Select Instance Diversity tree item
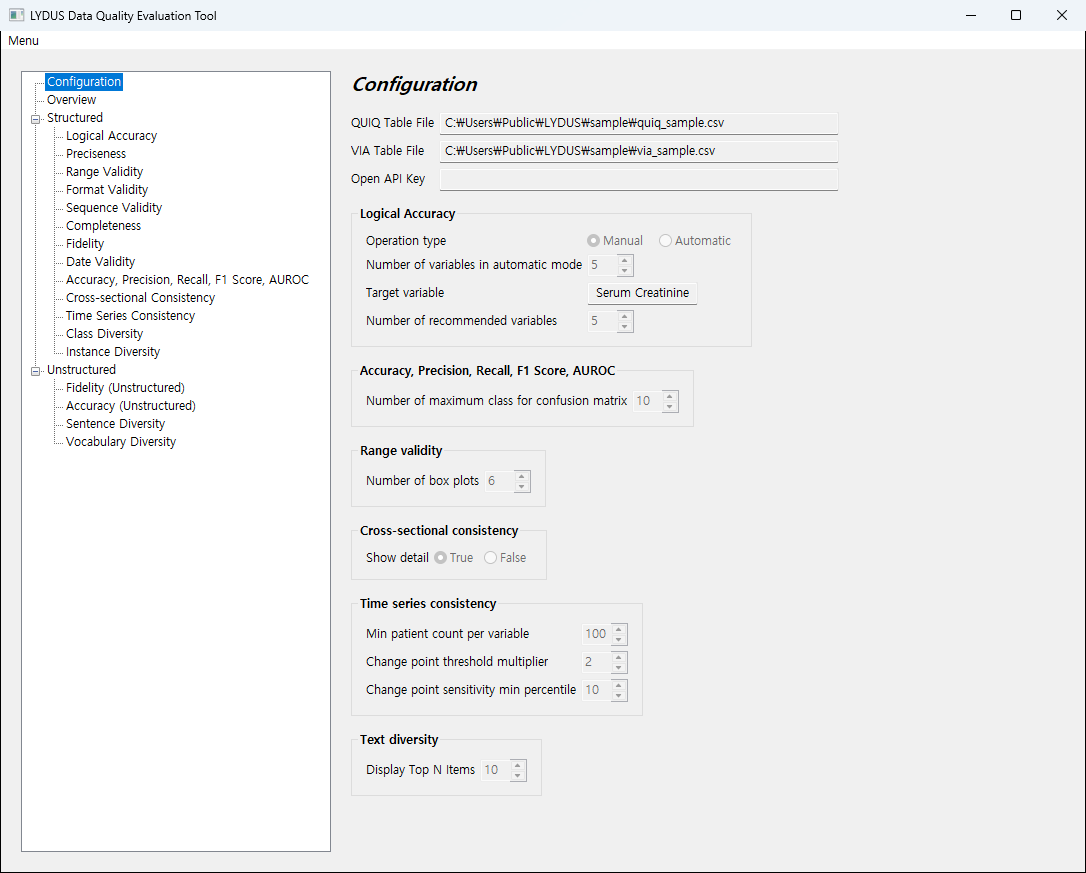The image size is (1086, 873). (x=113, y=352)
